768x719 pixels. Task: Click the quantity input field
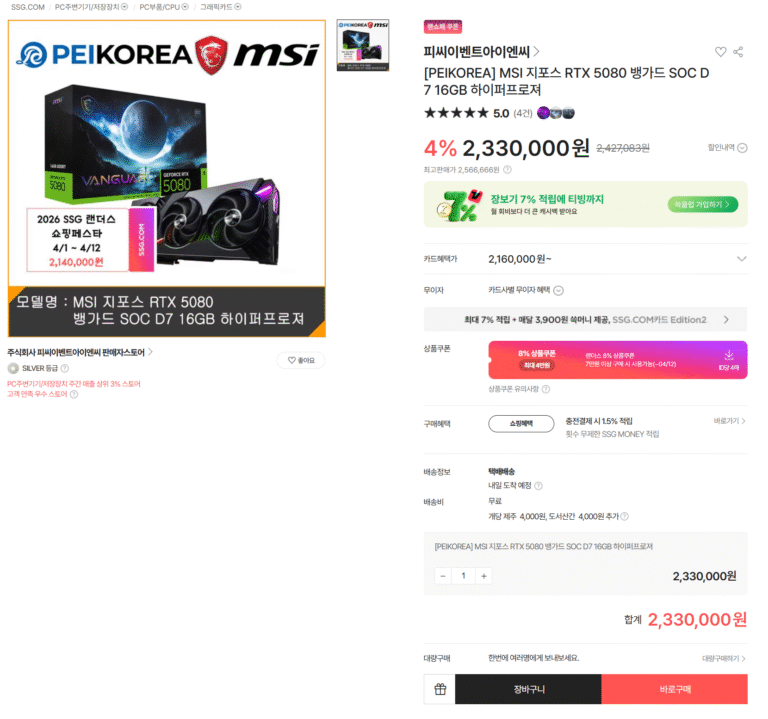click(x=463, y=576)
